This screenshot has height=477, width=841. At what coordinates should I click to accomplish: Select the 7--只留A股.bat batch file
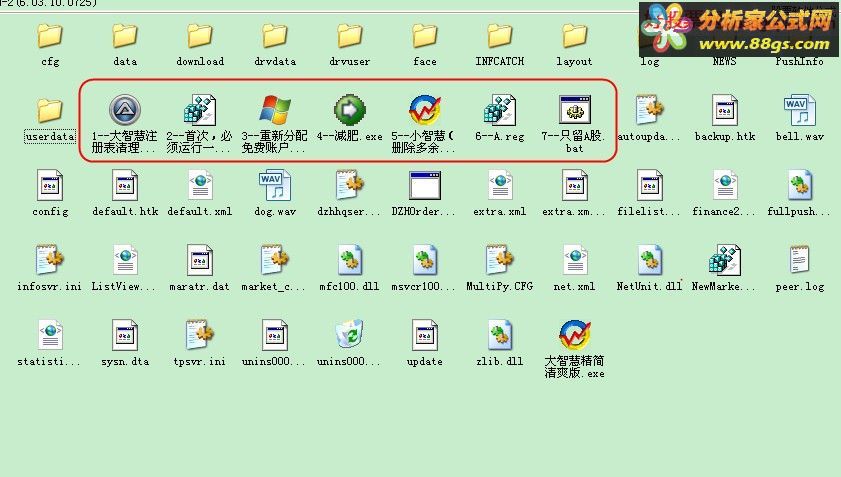pos(574,111)
